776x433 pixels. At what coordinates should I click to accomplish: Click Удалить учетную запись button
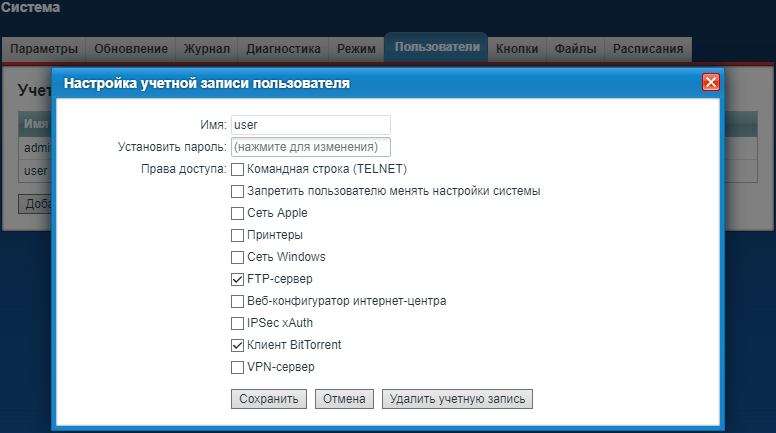coord(457,399)
